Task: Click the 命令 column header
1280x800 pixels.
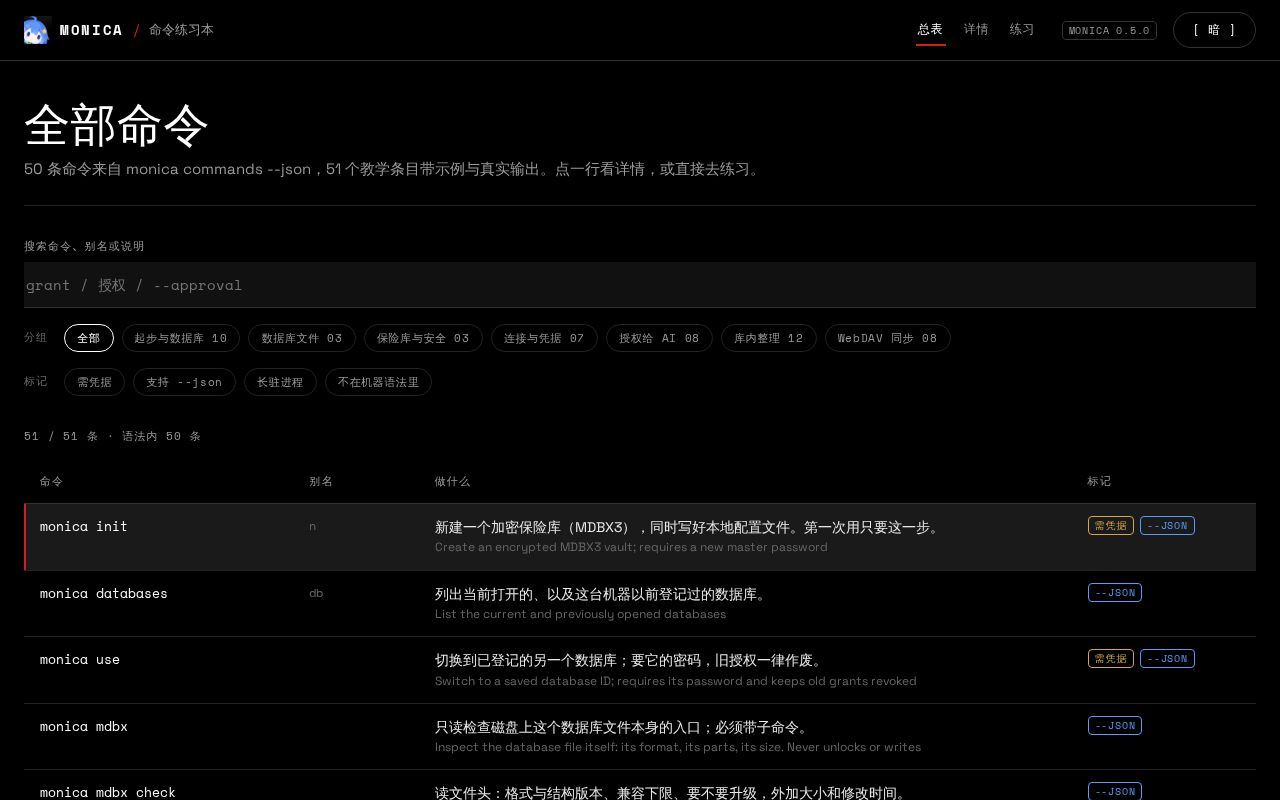Action: click(x=51, y=481)
